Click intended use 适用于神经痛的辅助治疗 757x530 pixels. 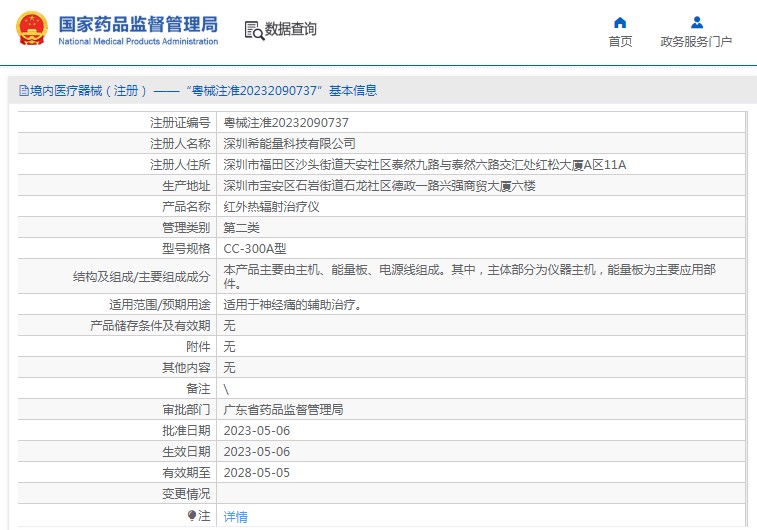pos(293,305)
